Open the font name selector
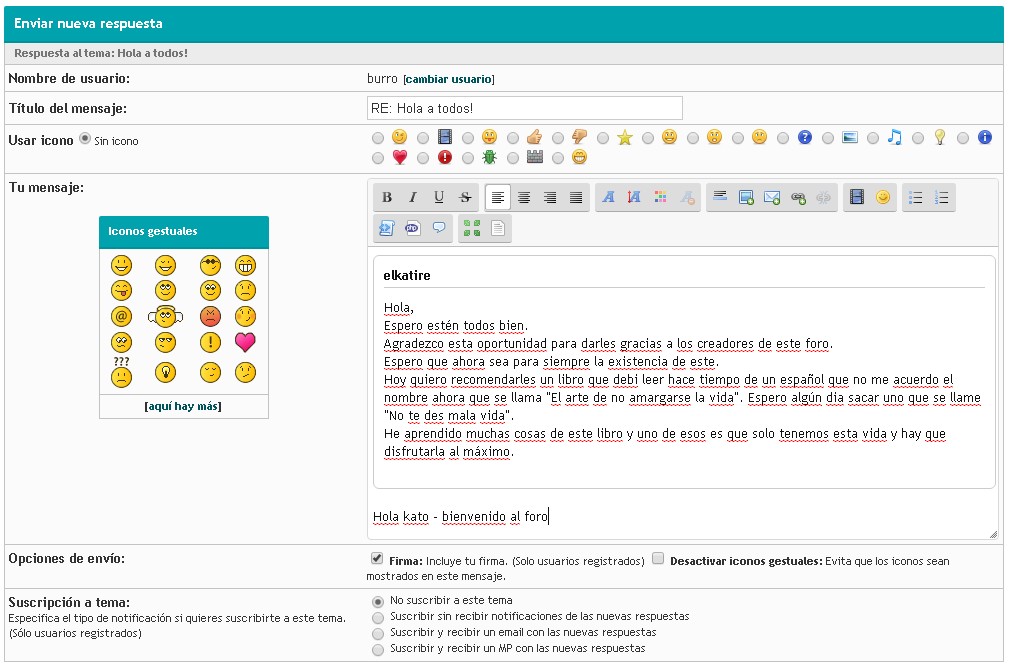1009x671 pixels. point(608,198)
